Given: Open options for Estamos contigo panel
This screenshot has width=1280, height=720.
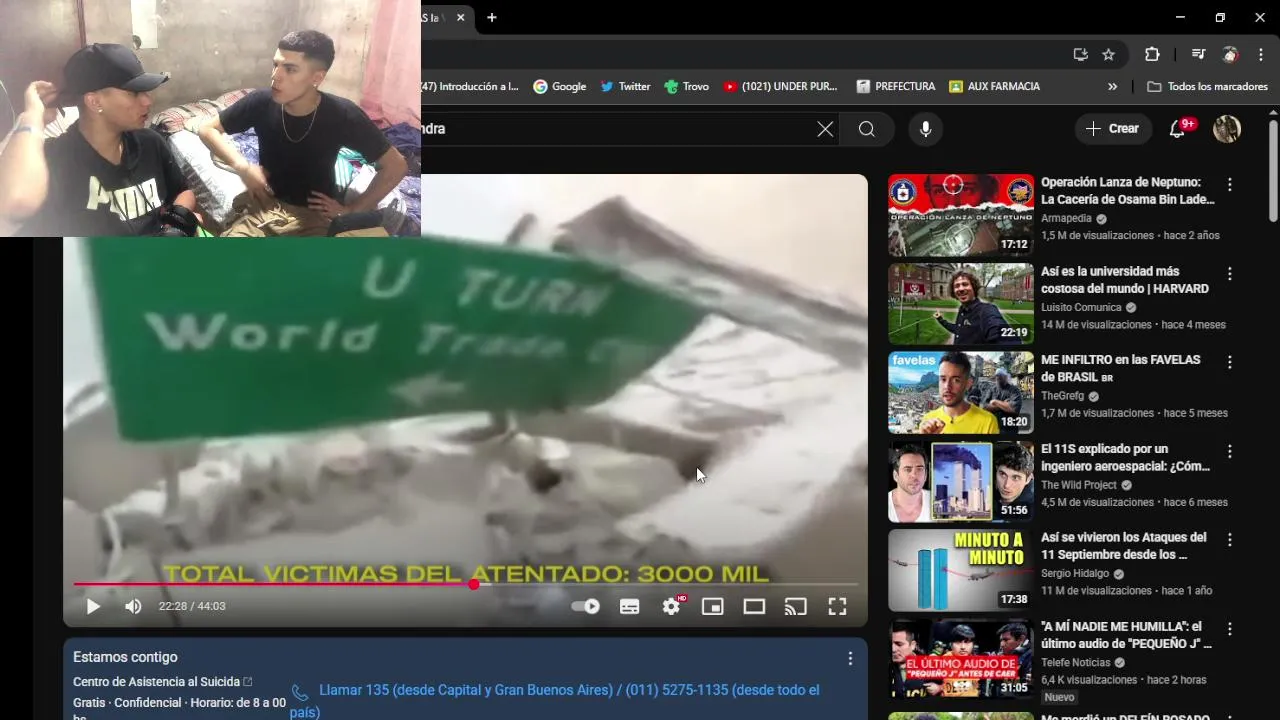Looking at the screenshot, I should [x=850, y=659].
